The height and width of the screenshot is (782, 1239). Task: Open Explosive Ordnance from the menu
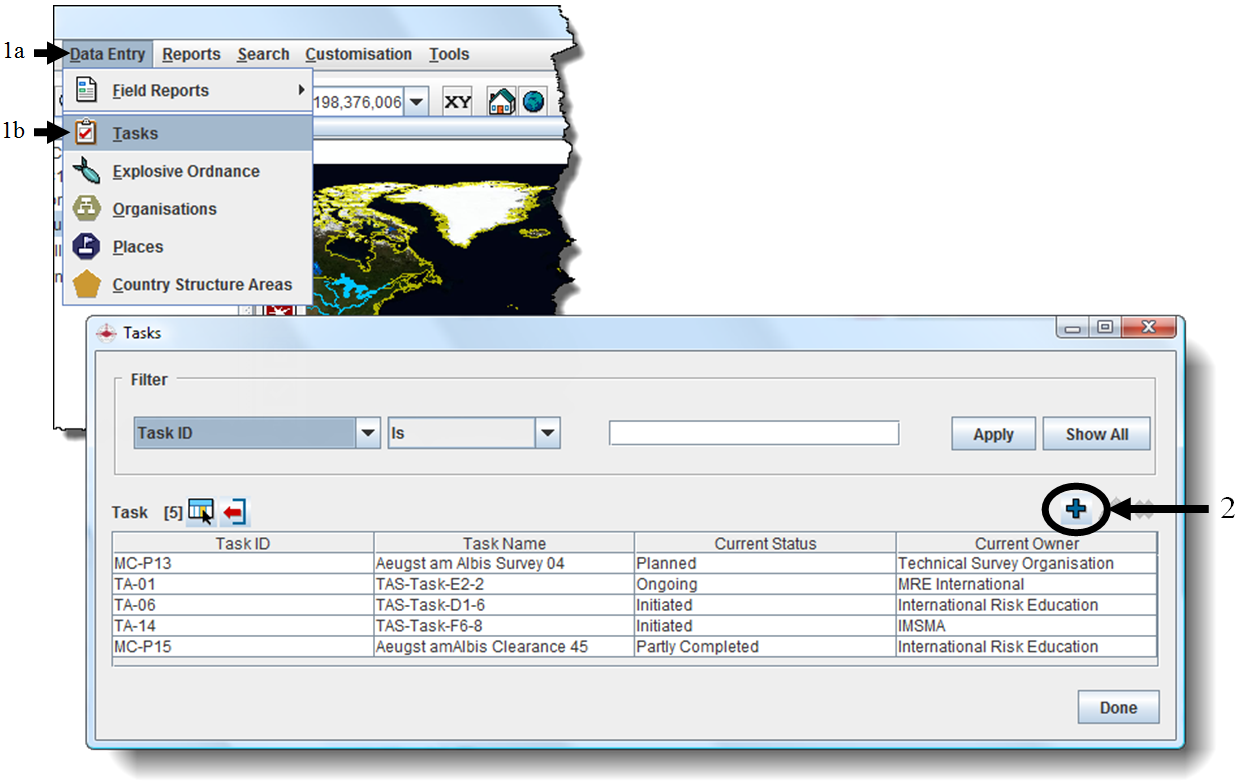[x=186, y=171]
